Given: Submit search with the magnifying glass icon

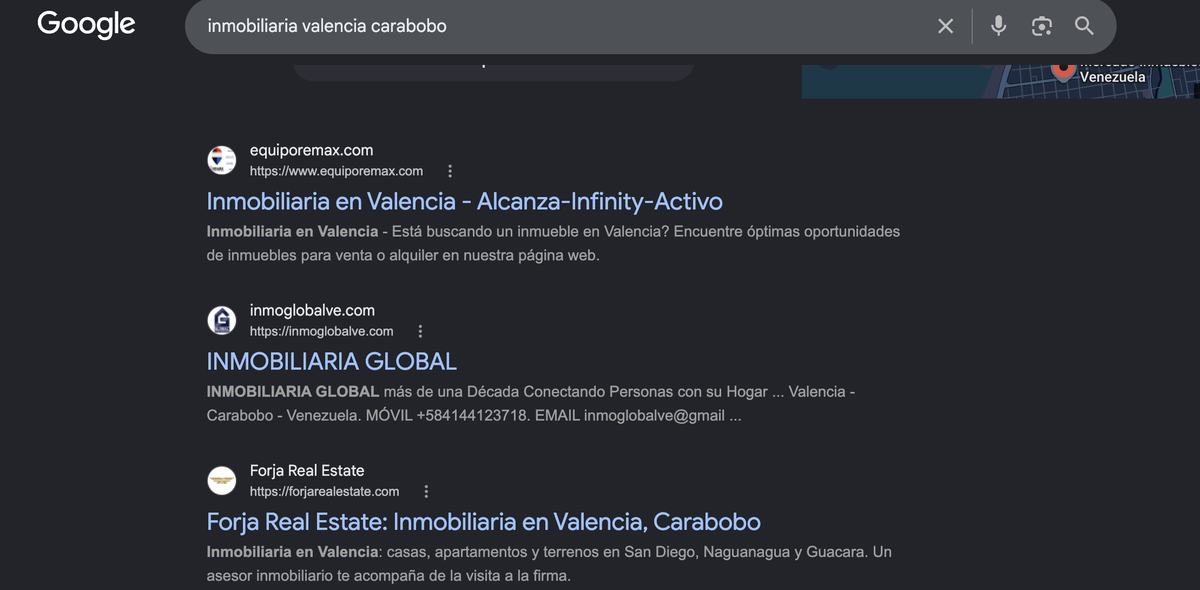Looking at the screenshot, I should [x=1084, y=26].
